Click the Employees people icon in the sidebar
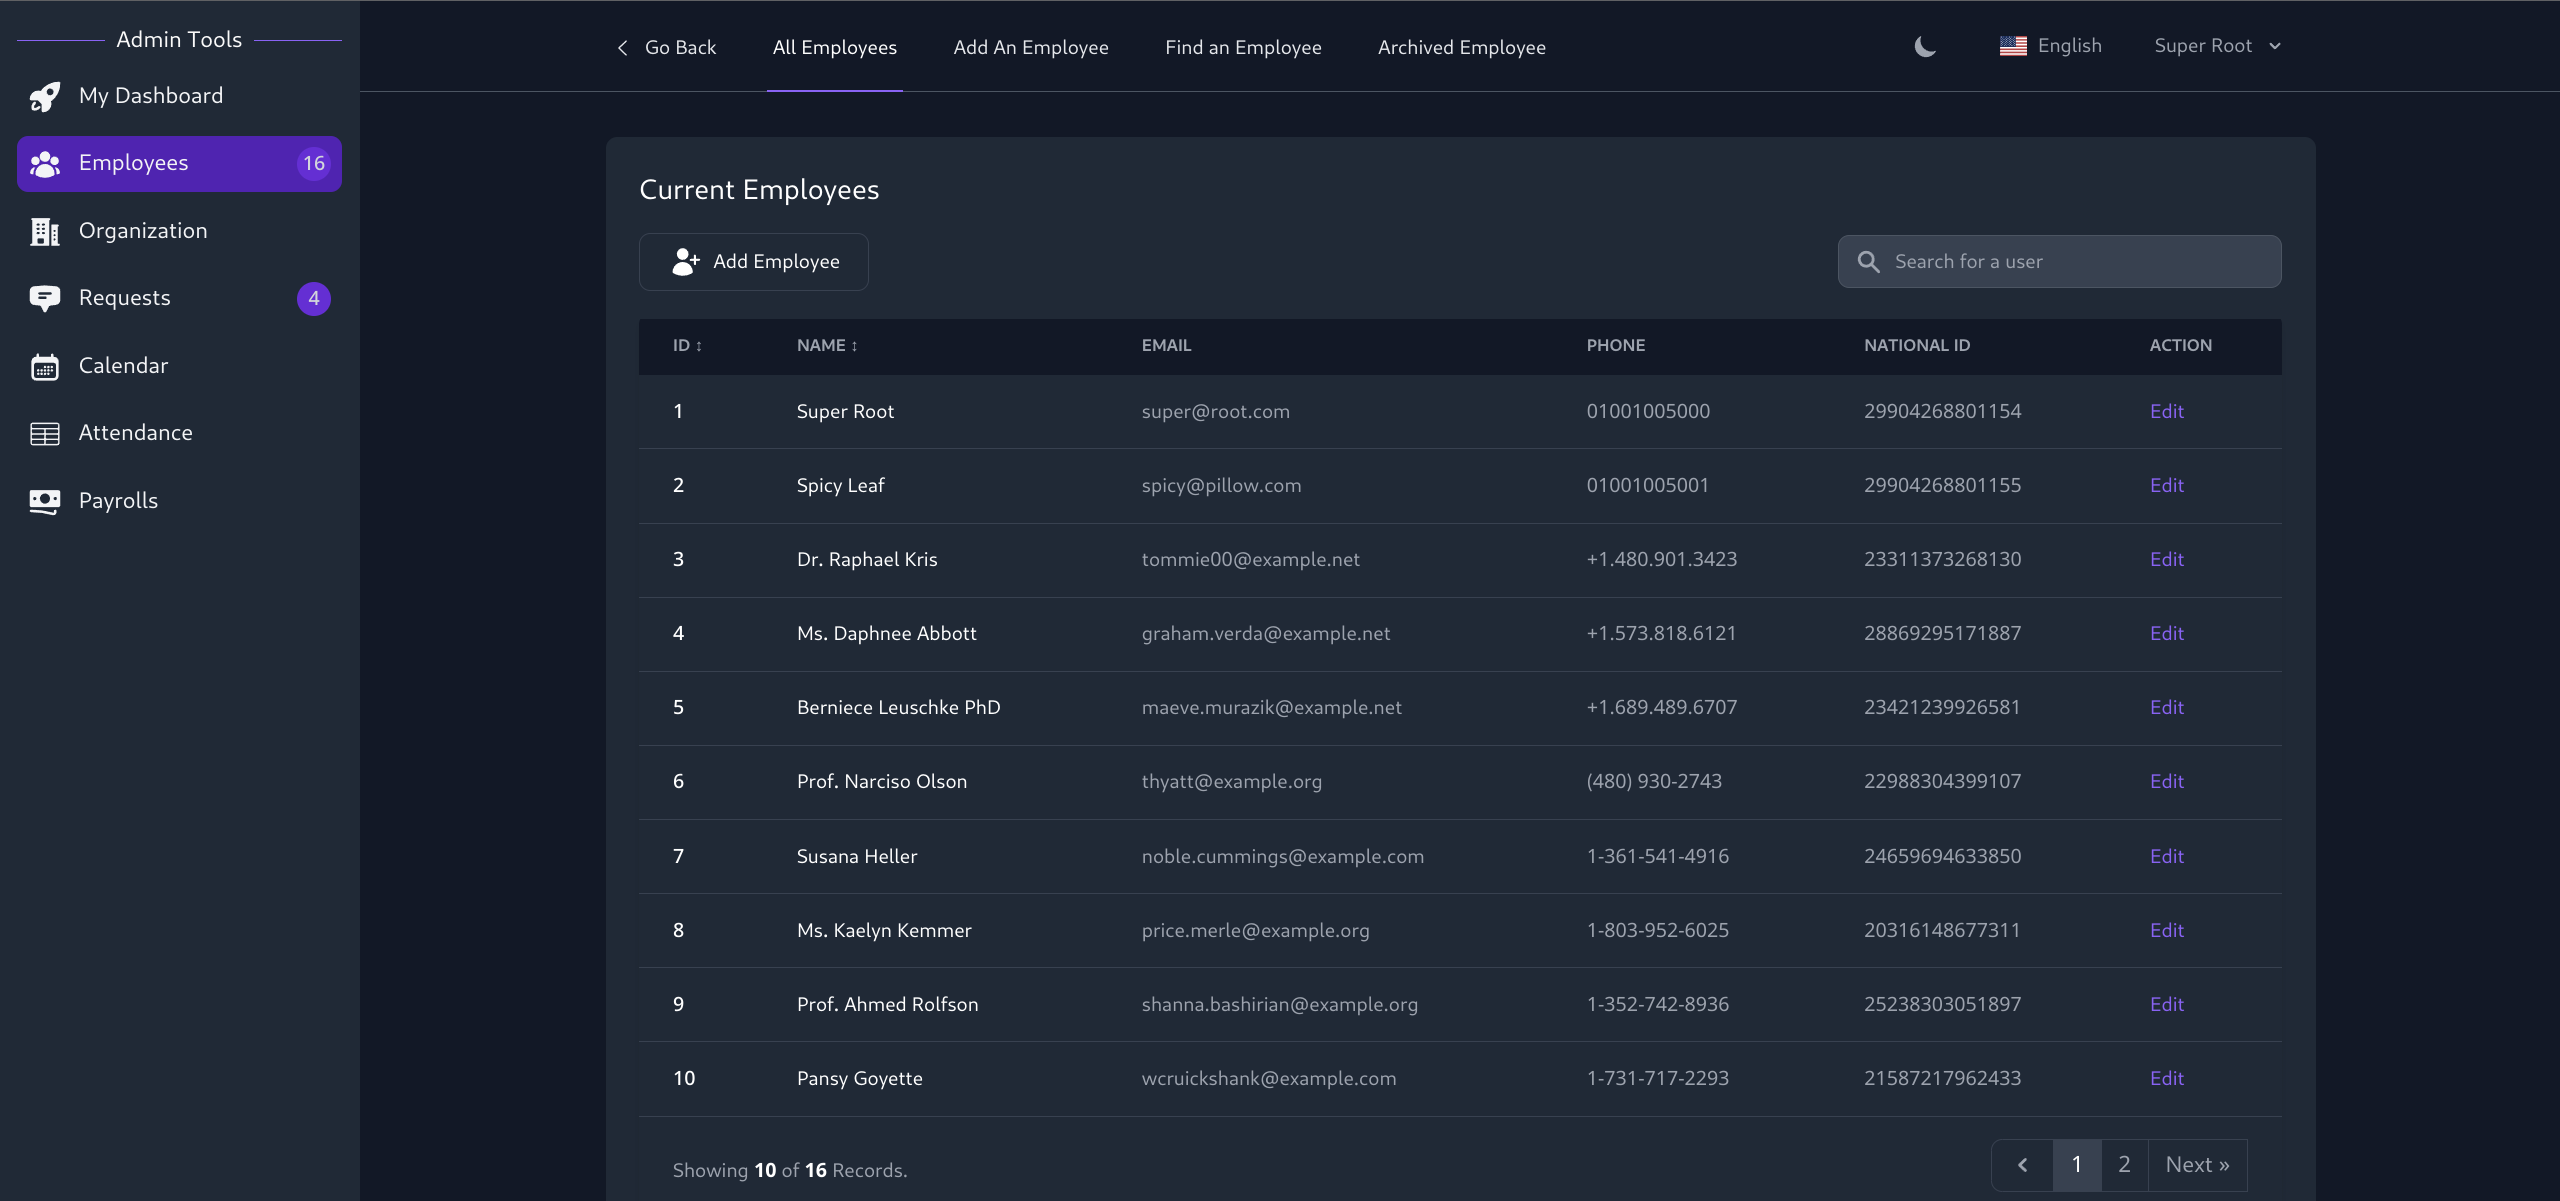 45,163
